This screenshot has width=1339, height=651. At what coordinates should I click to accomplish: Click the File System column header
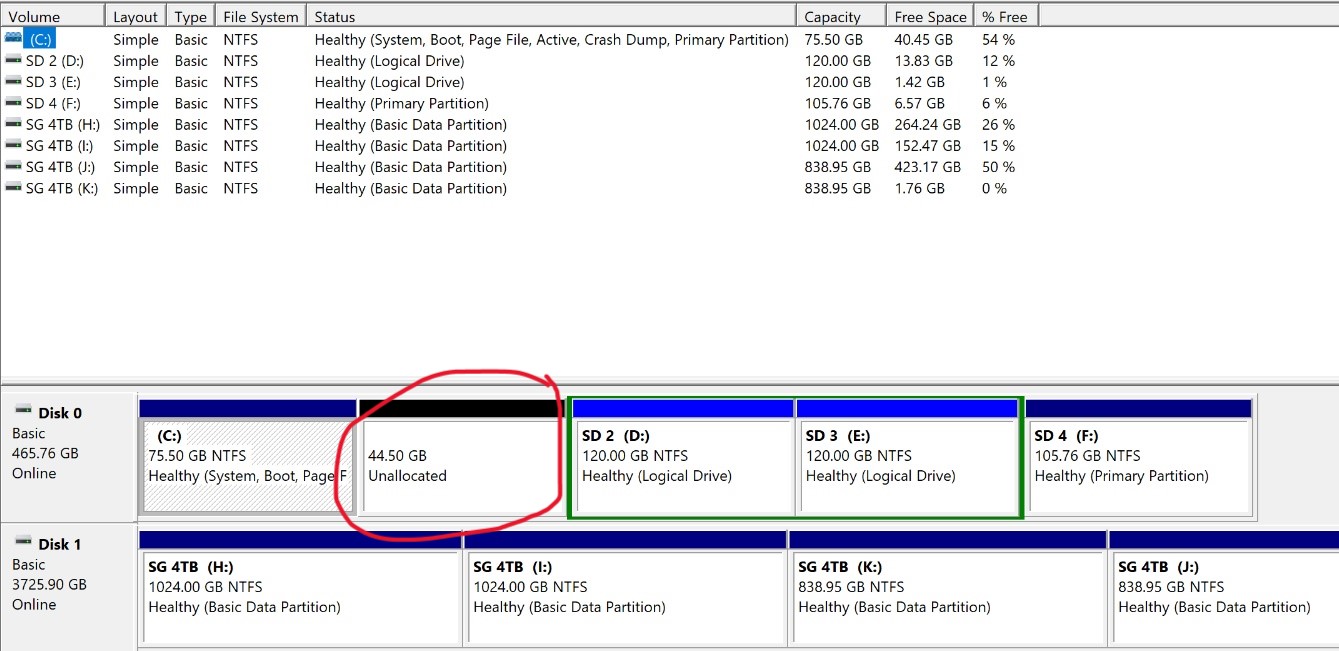coord(260,16)
